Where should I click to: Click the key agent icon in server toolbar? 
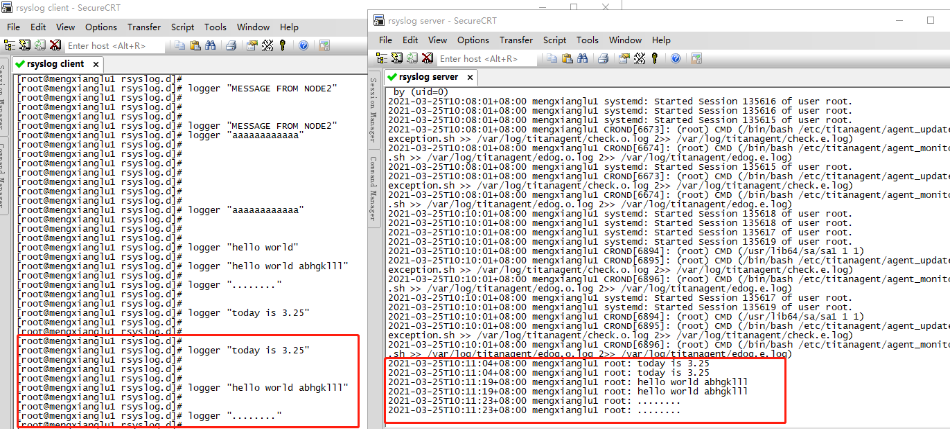pos(654,58)
